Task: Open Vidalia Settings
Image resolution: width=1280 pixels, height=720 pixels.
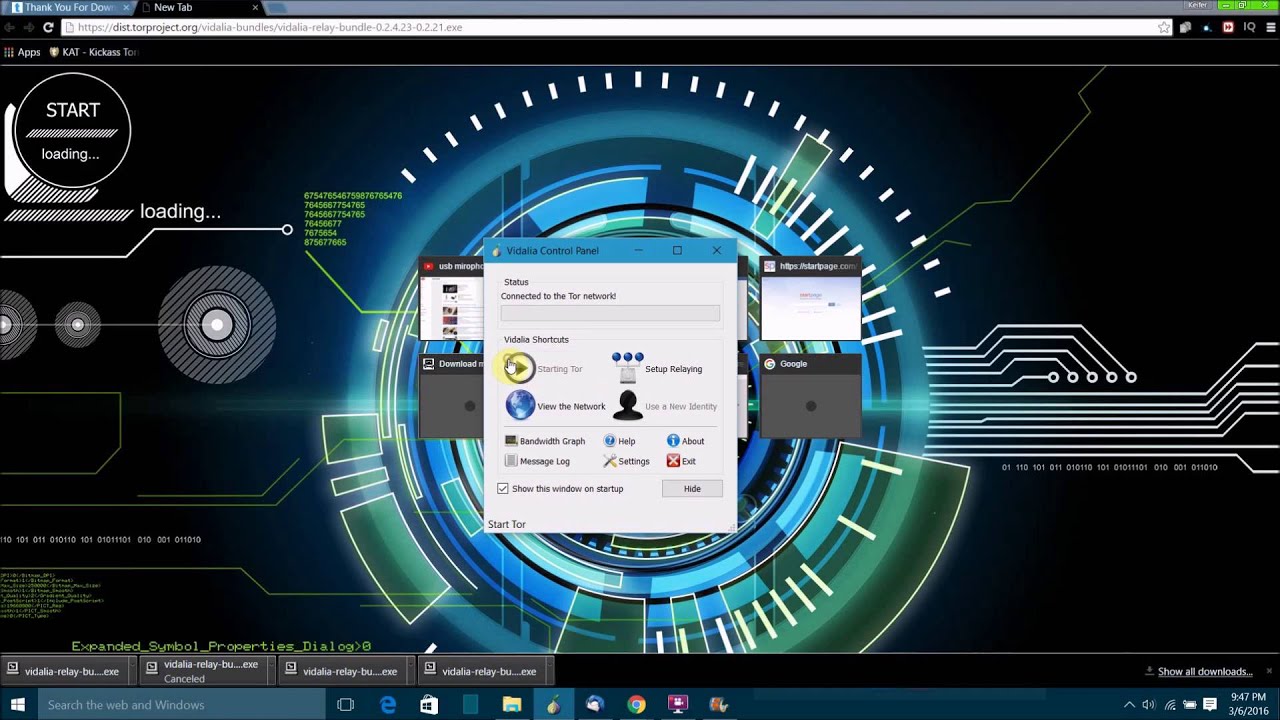Action: pyautogui.click(x=627, y=461)
